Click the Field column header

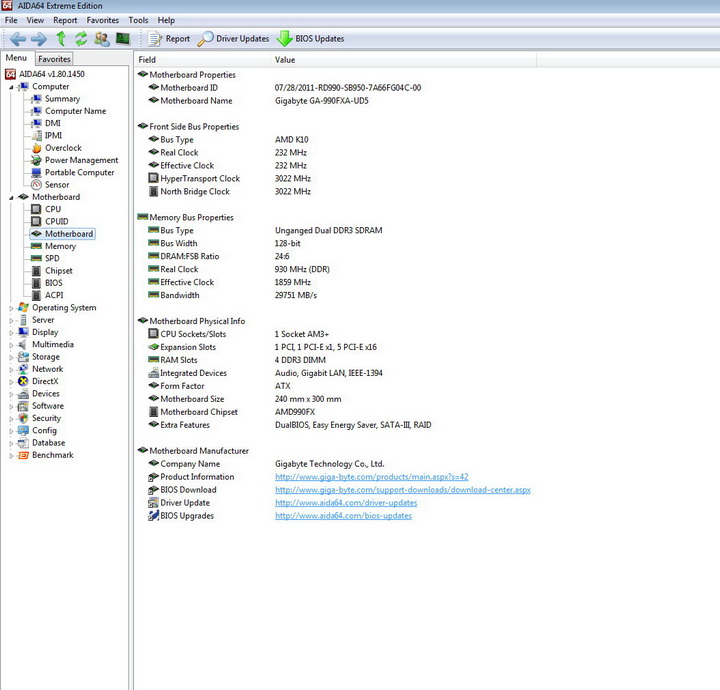(202, 60)
